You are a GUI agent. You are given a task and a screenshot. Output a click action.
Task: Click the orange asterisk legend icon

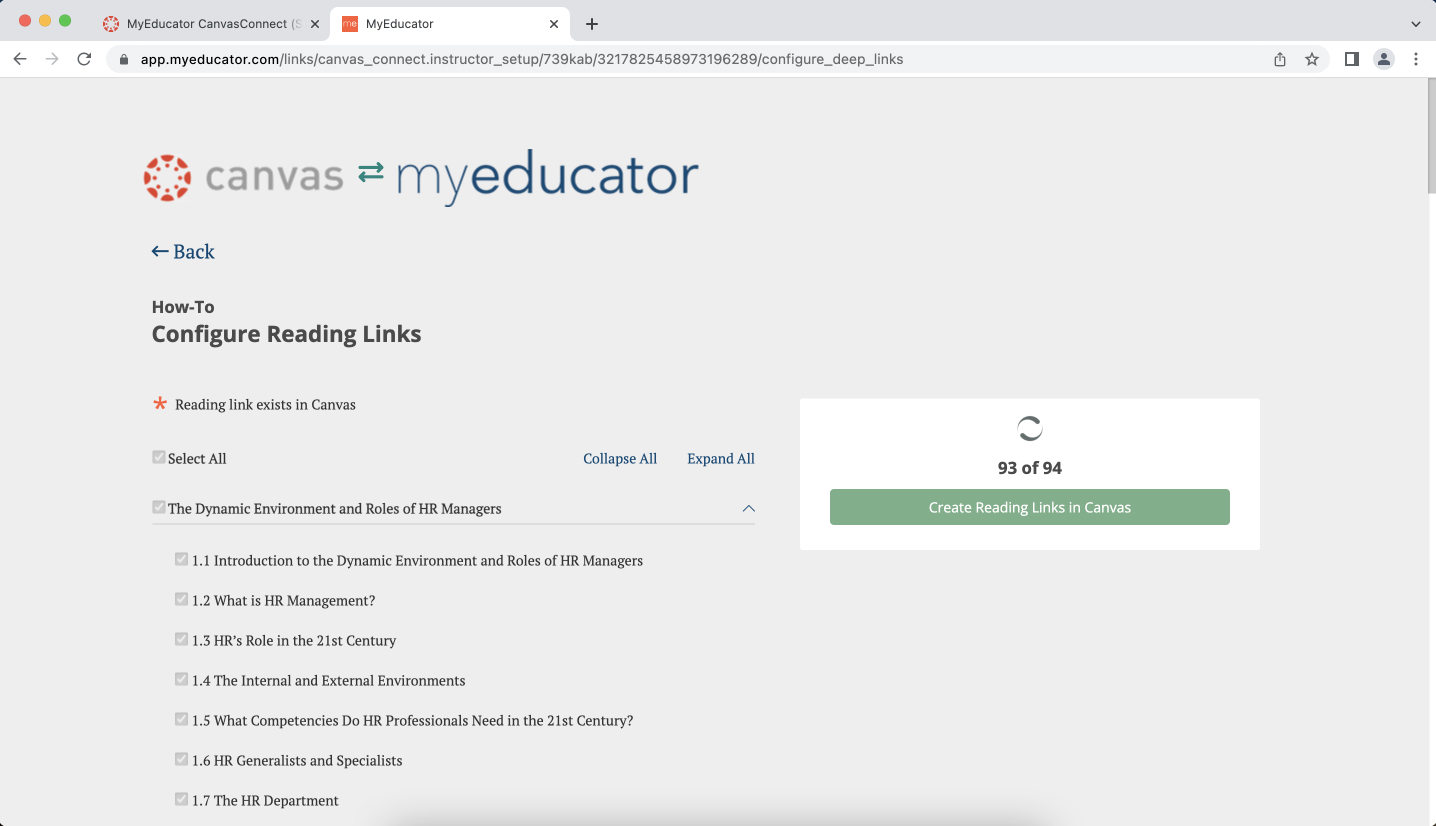(x=160, y=404)
